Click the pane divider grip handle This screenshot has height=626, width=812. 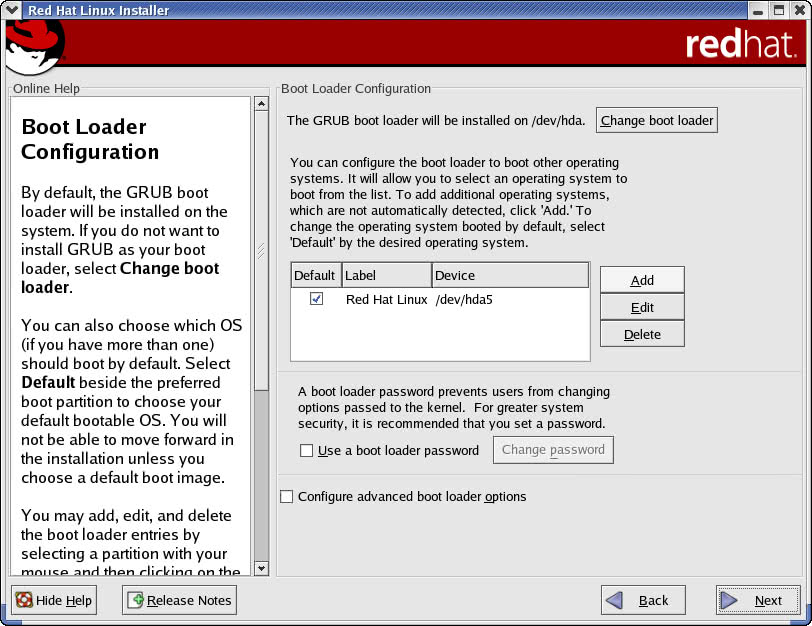point(261,251)
